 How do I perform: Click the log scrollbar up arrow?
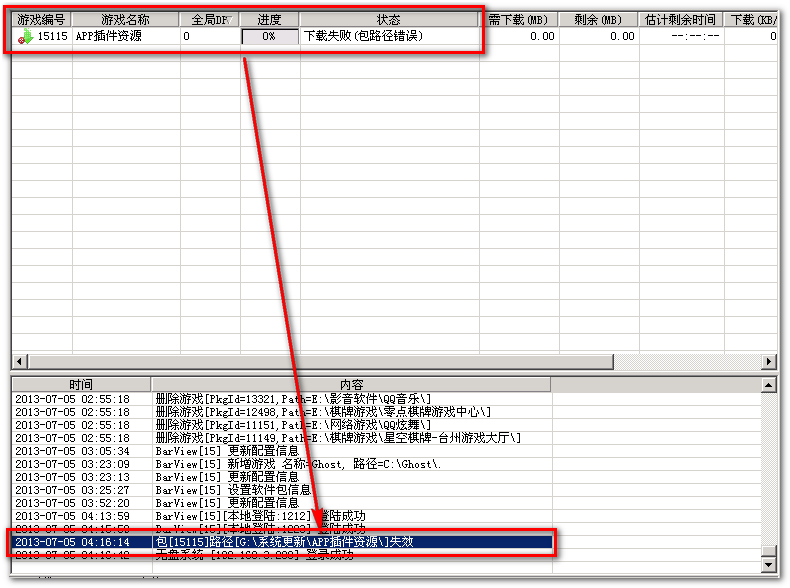pos(768,385)
